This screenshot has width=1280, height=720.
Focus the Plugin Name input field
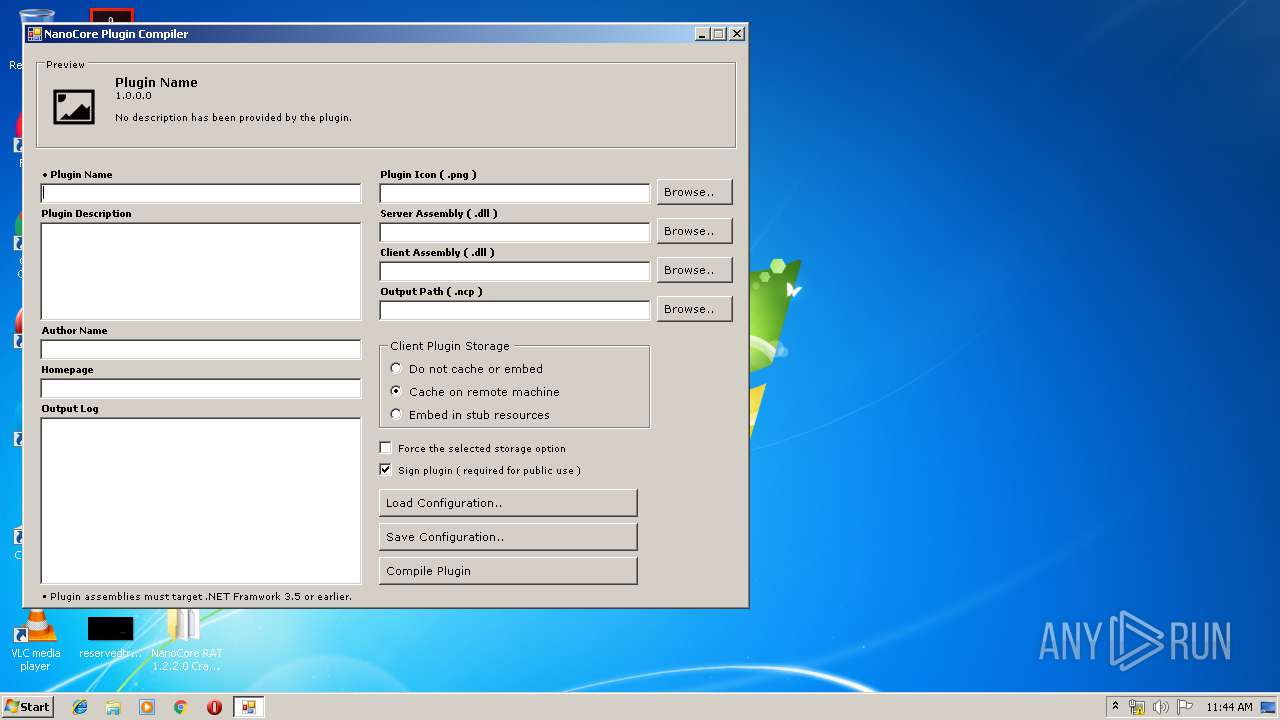tap(201, 193)
